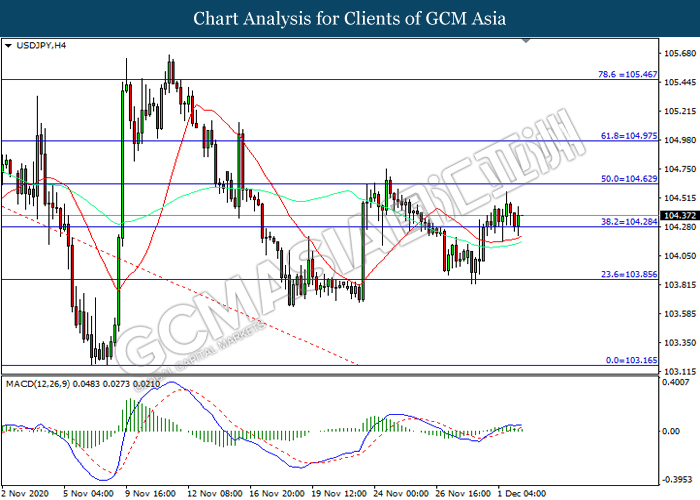Click the 104.980 price axis value
Image resolution: width=700 pixels, height=500 pixels.
pyautogui.click(x=680, y=140)
